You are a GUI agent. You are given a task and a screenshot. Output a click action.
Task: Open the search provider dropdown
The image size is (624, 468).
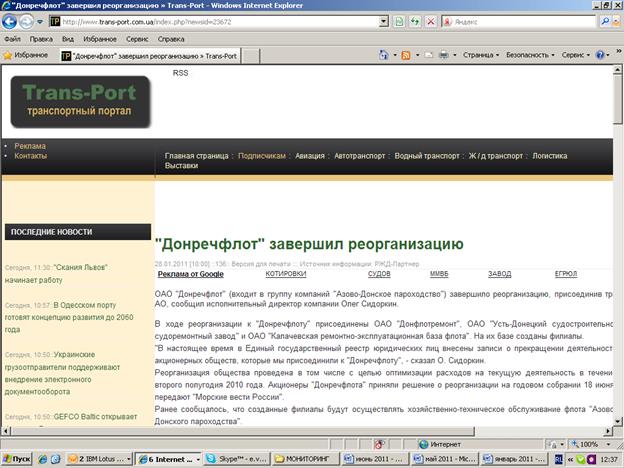coord(616,22)
